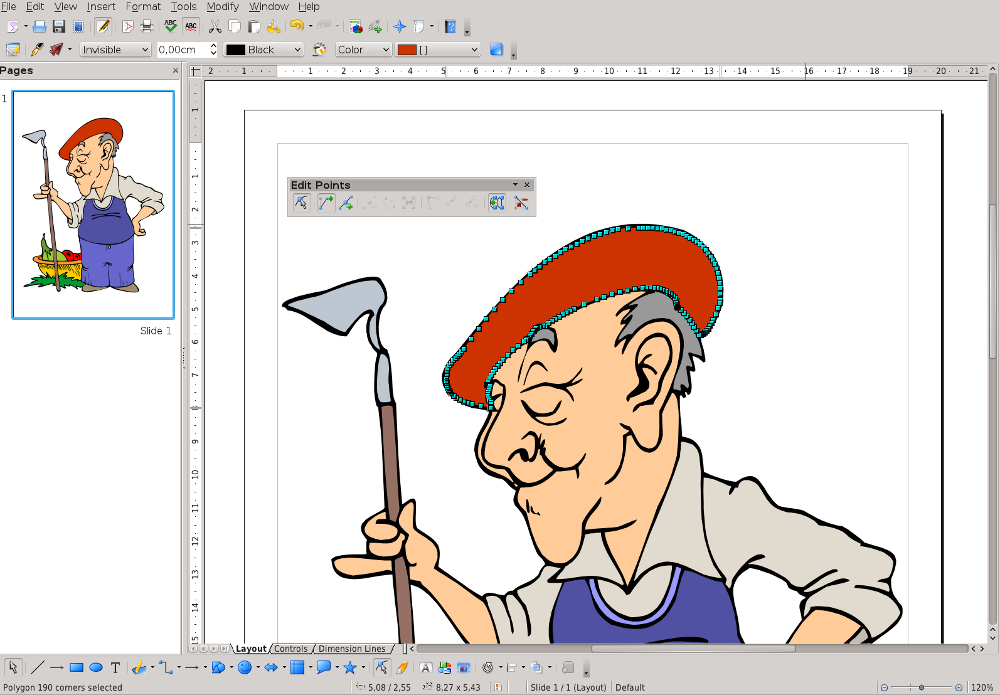Open the Undo history dropdown arrow
Screen dimensions: 1000x695
(x=310, y=27)
